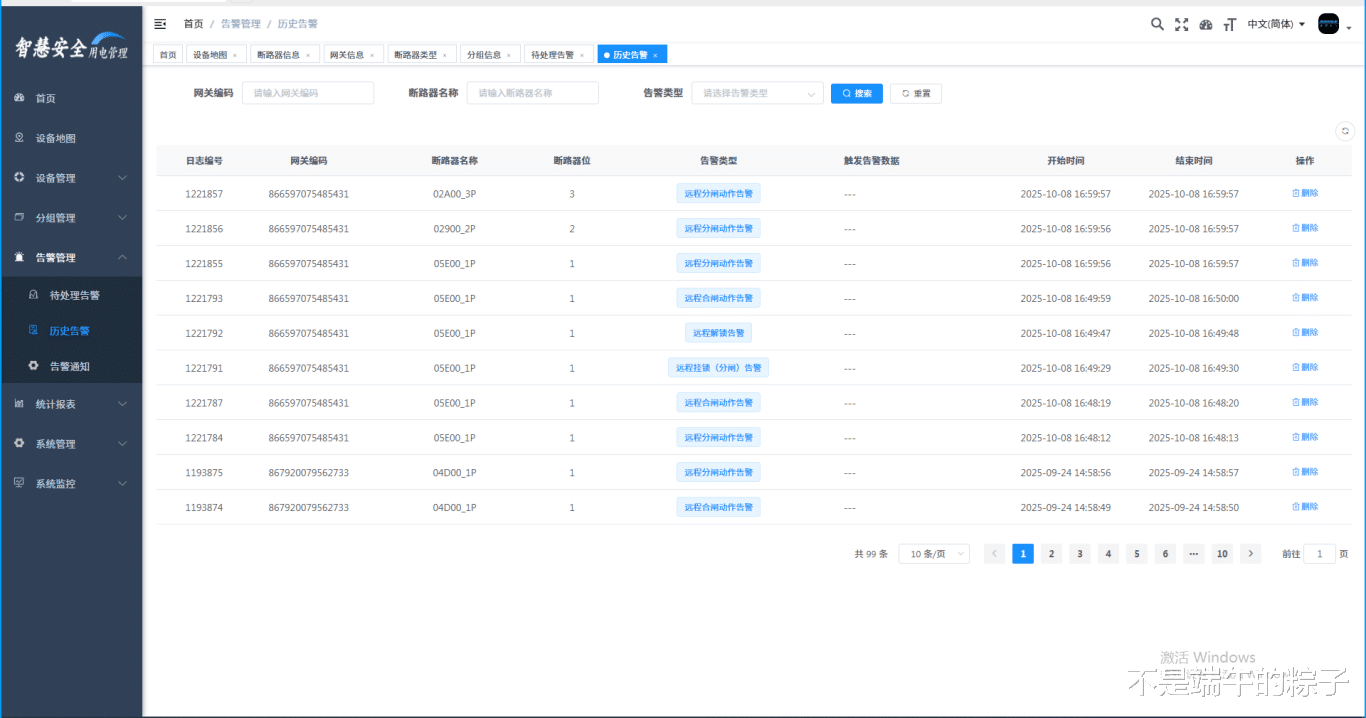Image resolution: width=1366 pixels, height=718 pixels.
Task: Click the 系统管理 gear icon
Action: coord(19,443)
